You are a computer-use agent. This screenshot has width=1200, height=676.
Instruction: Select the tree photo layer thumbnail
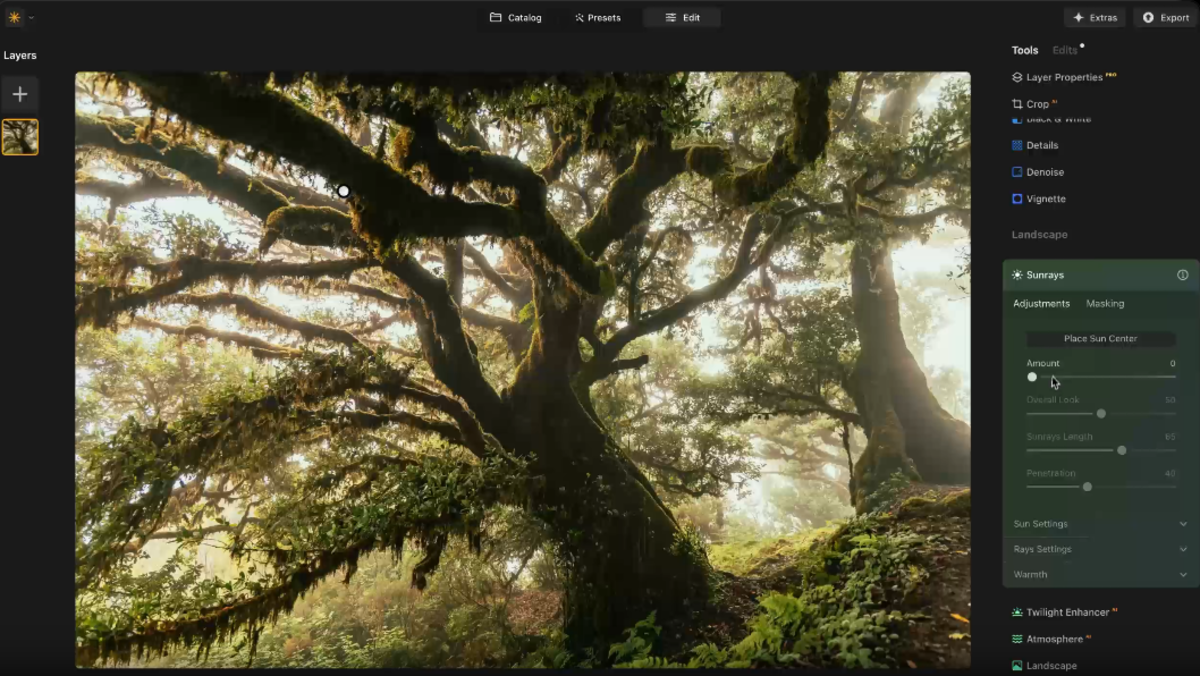pos(20,137)
